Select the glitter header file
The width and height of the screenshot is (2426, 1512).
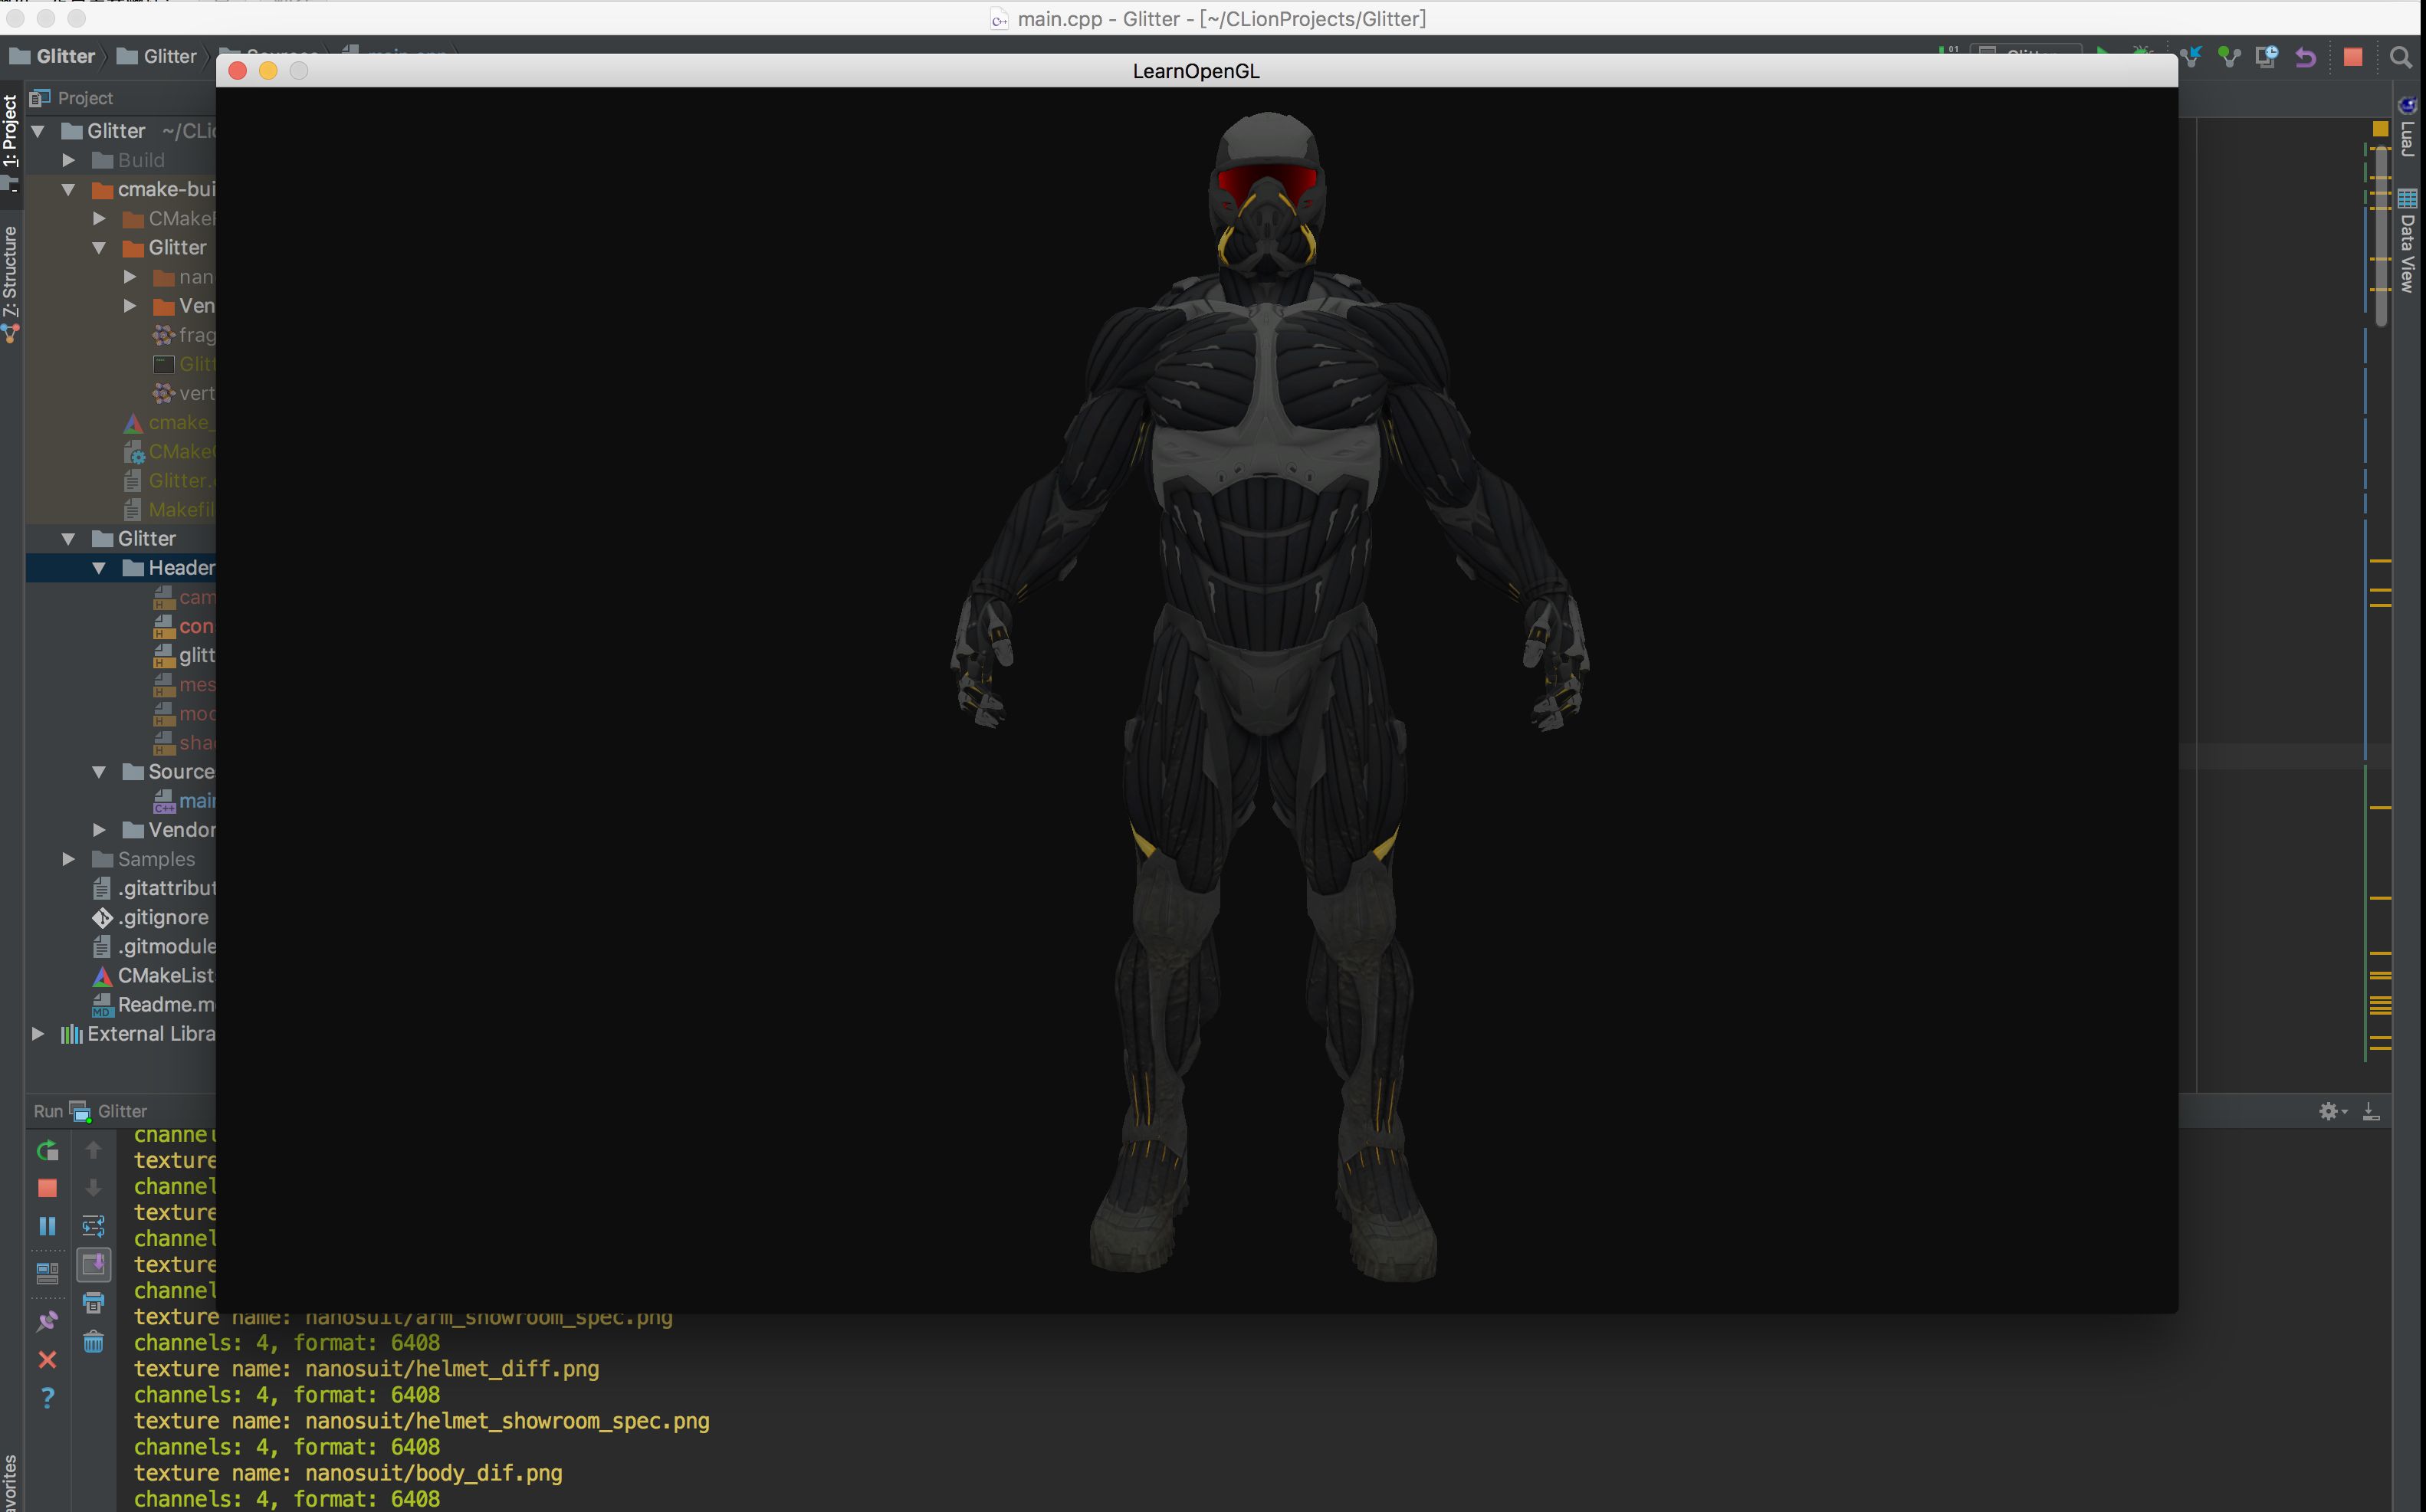(x=185, y=655)
